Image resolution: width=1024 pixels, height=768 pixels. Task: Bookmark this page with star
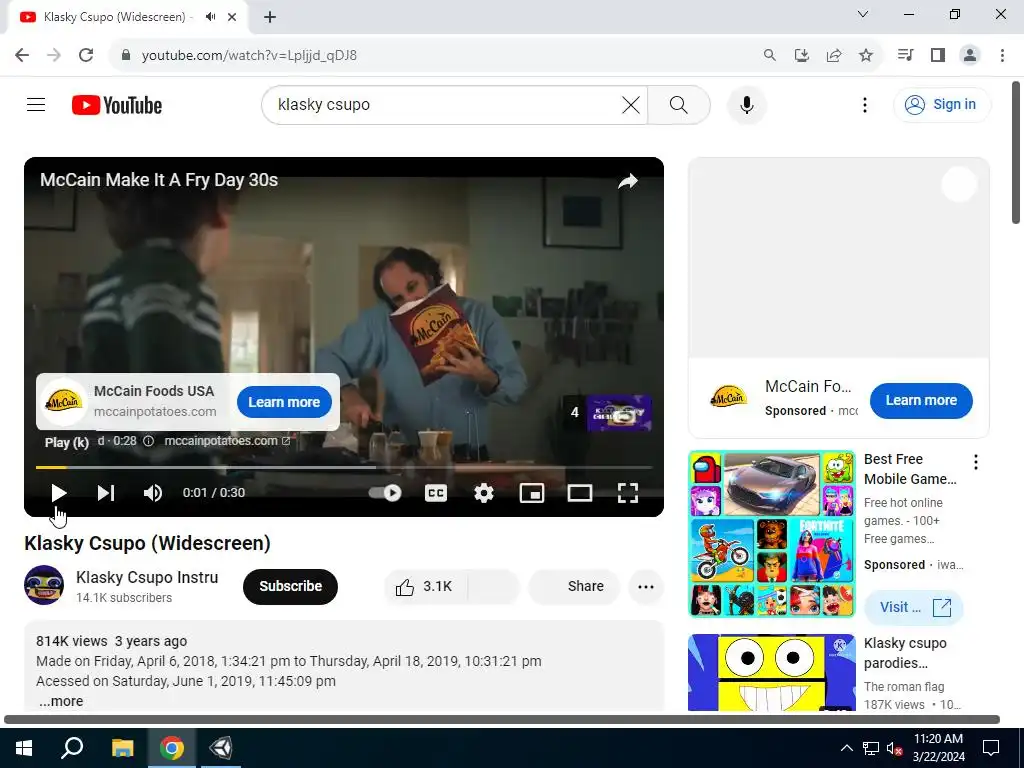866,56
